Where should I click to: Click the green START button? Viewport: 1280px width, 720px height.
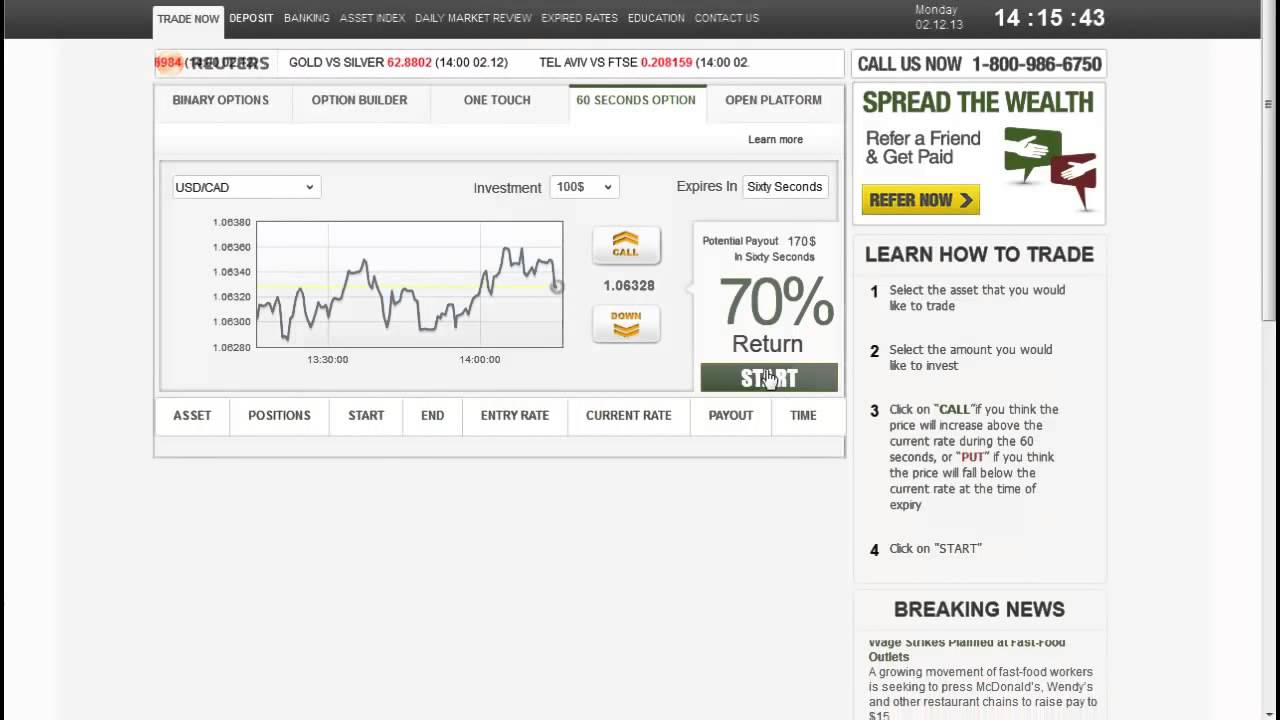(x=769, y=378)
